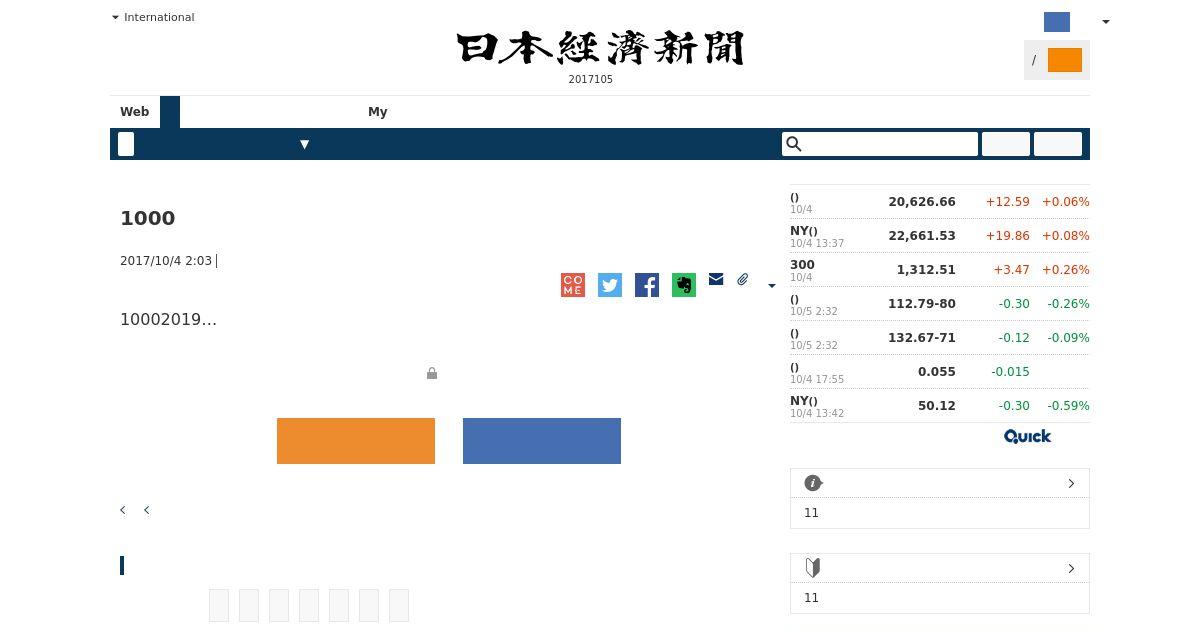Open the Nikkei average 20,626.66 row

pyautogui.click(x=940, y=202)
